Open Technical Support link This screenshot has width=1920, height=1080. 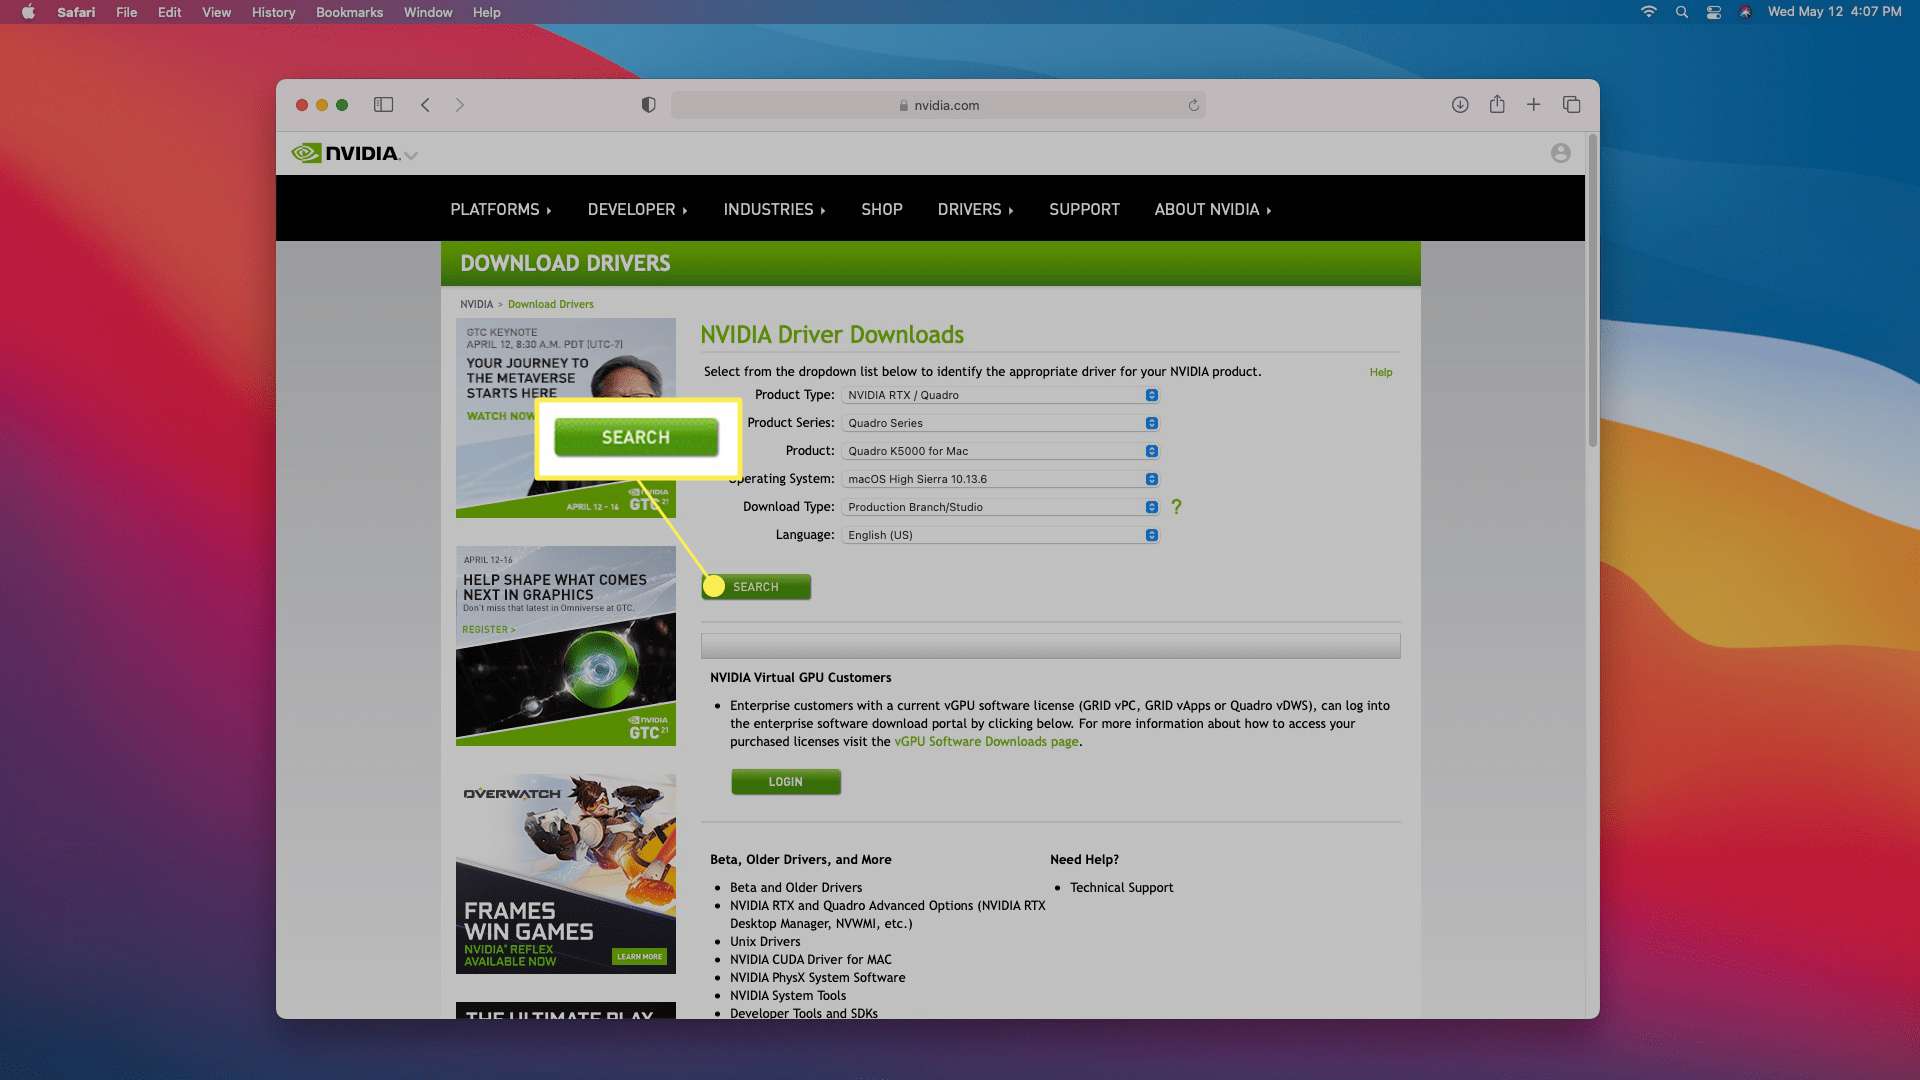point(1121,888)
